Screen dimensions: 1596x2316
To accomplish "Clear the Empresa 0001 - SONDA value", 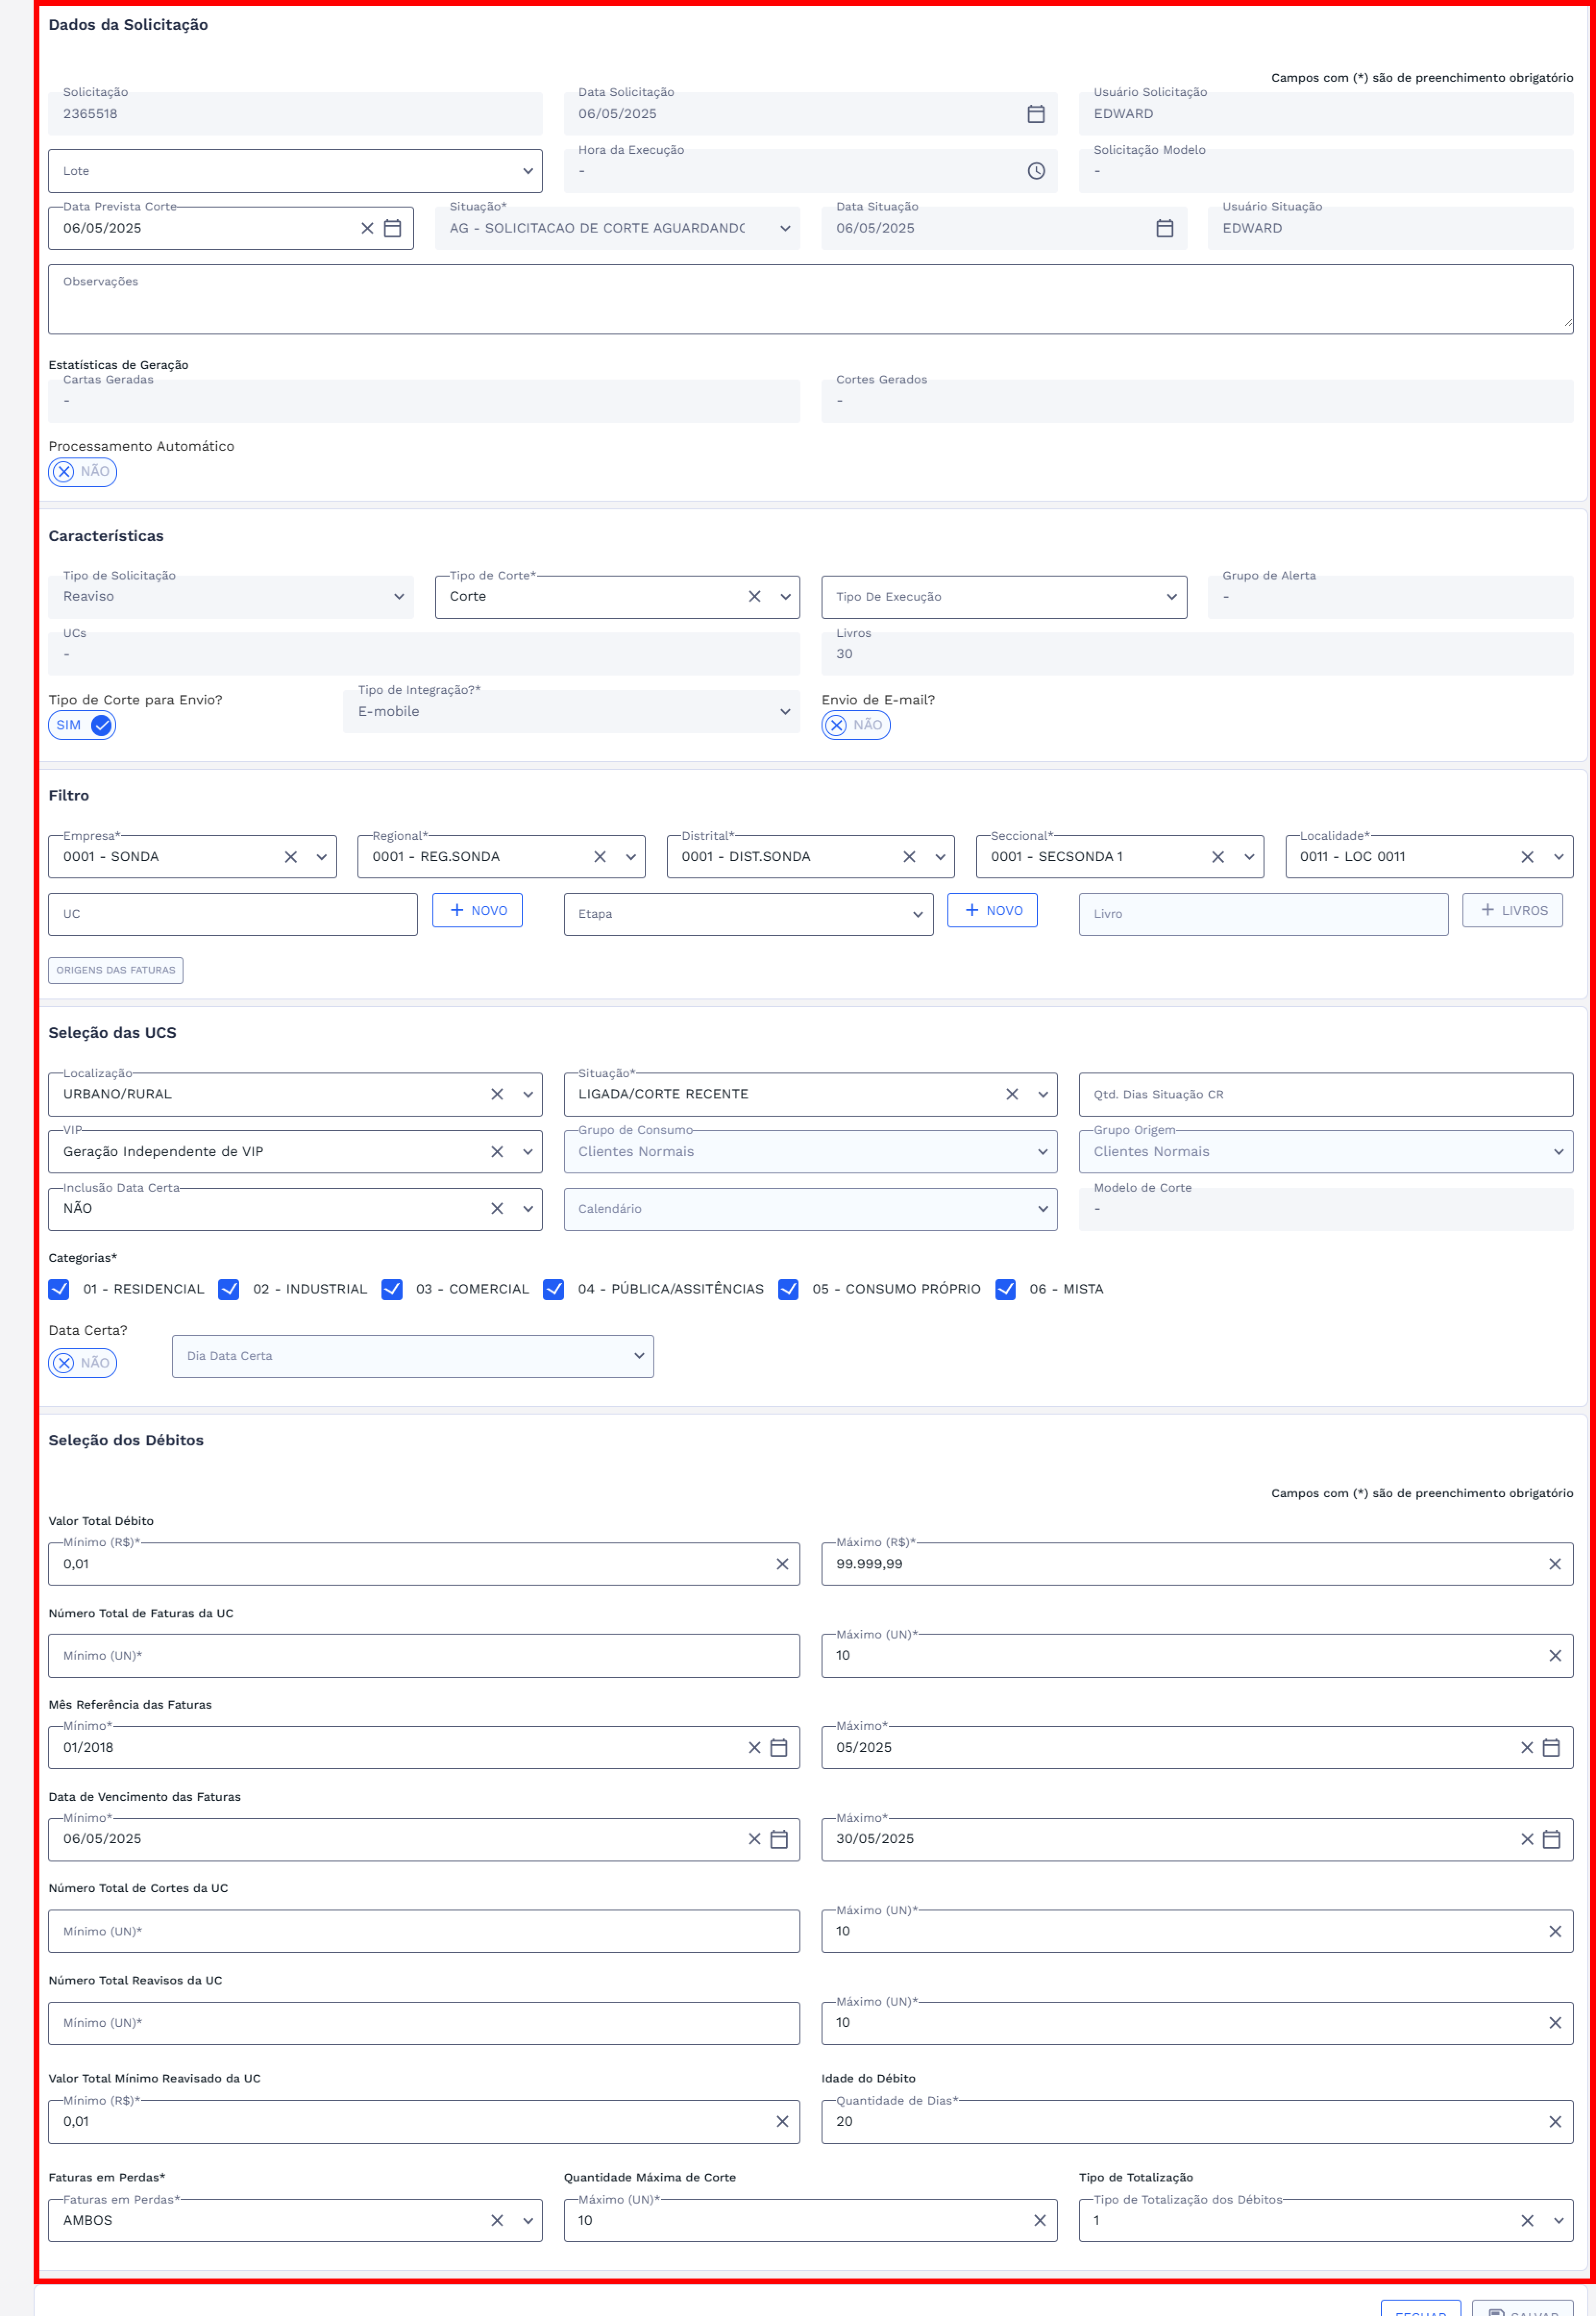I will point(291,857).
